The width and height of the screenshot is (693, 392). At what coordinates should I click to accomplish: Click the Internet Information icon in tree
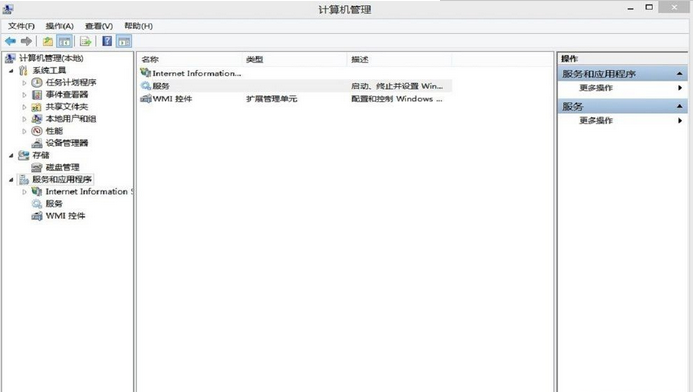pyautogui.click(x=37, y=191)
